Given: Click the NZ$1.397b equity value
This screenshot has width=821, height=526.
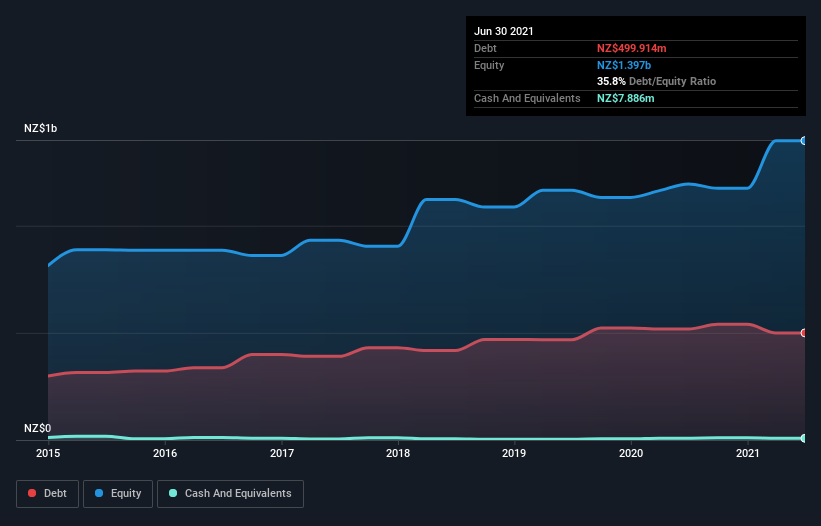Looking at the screenshot, I should point(624,65).
